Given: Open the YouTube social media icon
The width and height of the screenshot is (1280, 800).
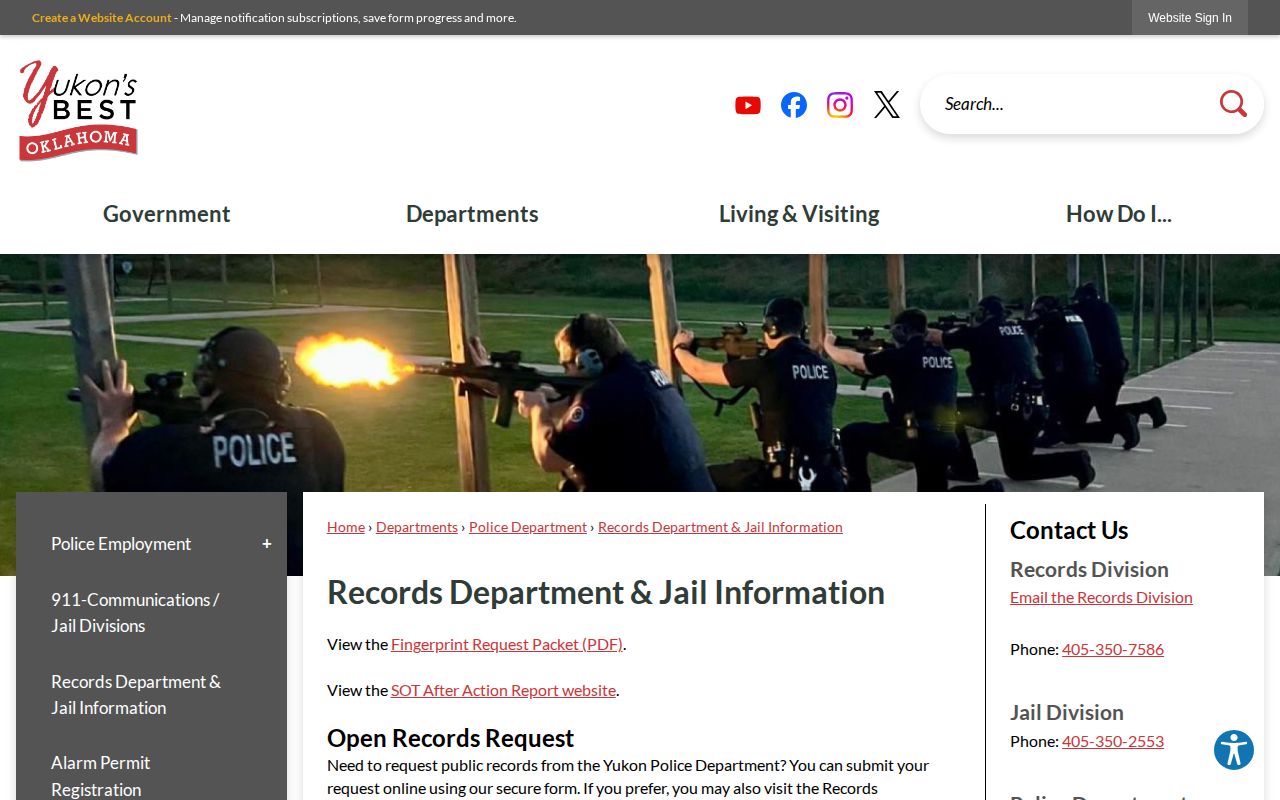Looking at the screenshot, I should [x=748, y=105].
